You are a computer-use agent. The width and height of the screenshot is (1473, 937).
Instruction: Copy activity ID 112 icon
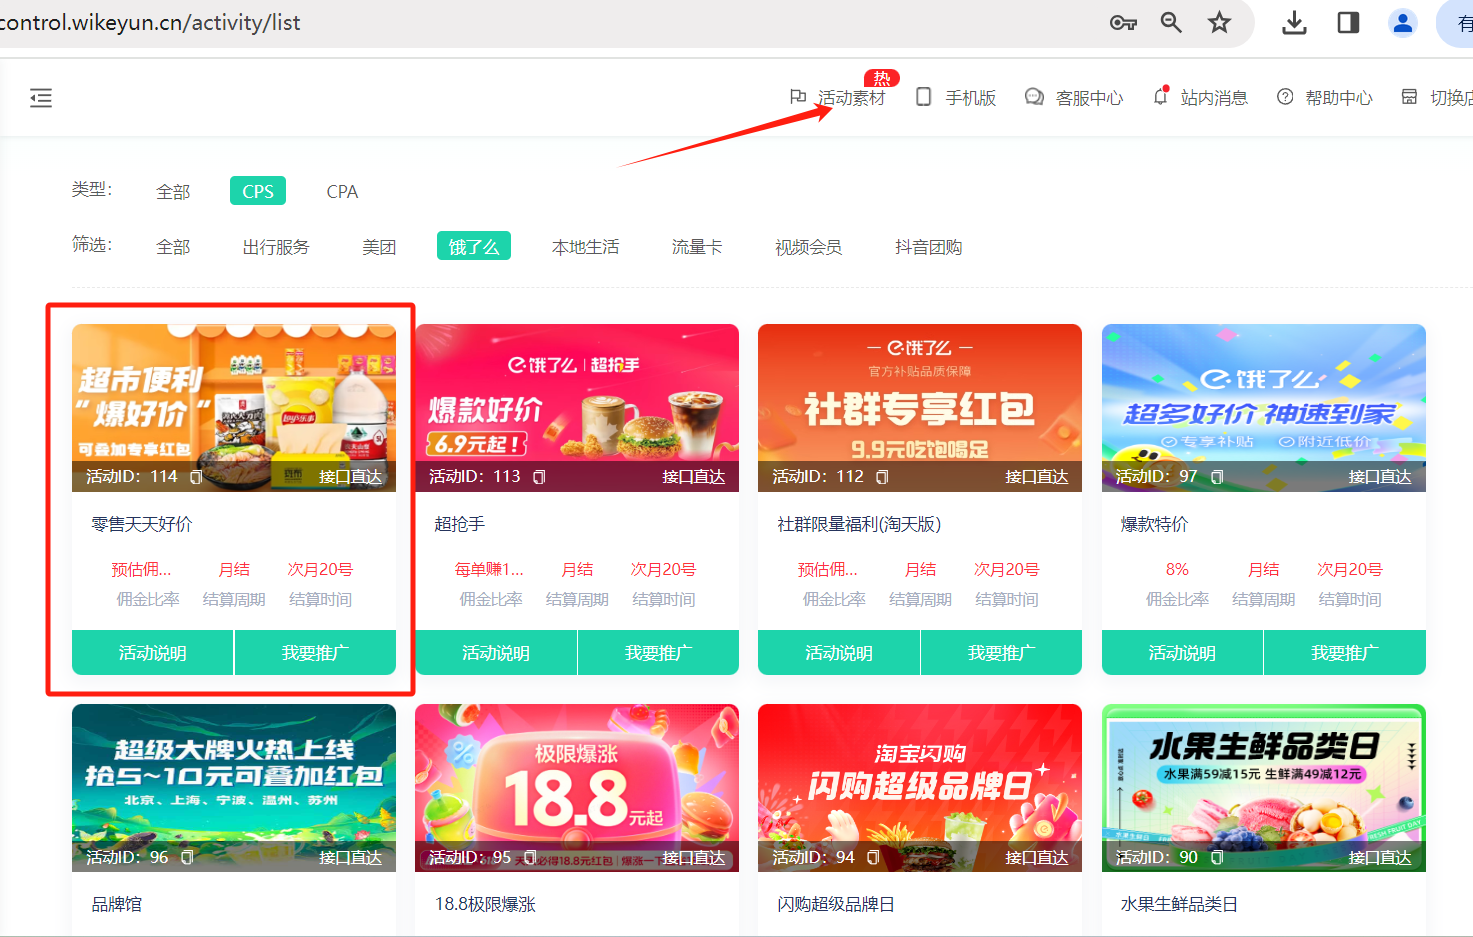pyautogui.click(x=882, y=477)
